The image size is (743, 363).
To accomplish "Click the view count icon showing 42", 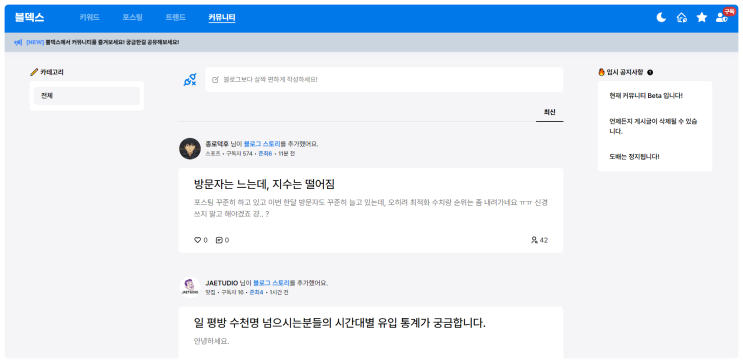I will [x=535, y=240].
